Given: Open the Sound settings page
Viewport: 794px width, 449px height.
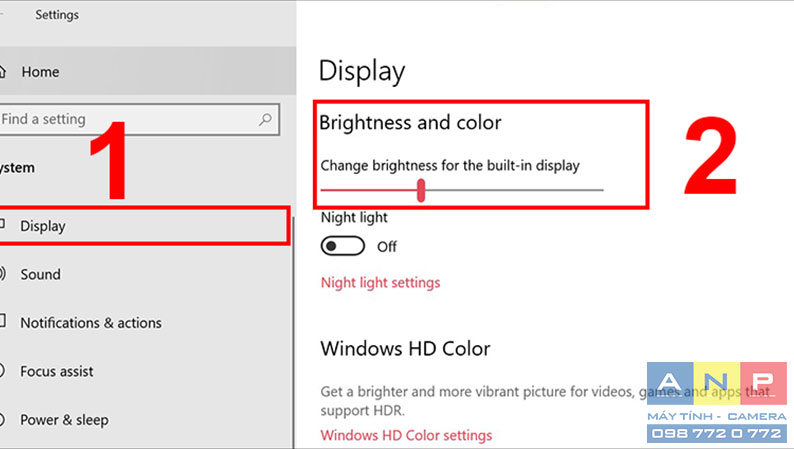Looking at the screenshot, I should (x=146, y=274).
